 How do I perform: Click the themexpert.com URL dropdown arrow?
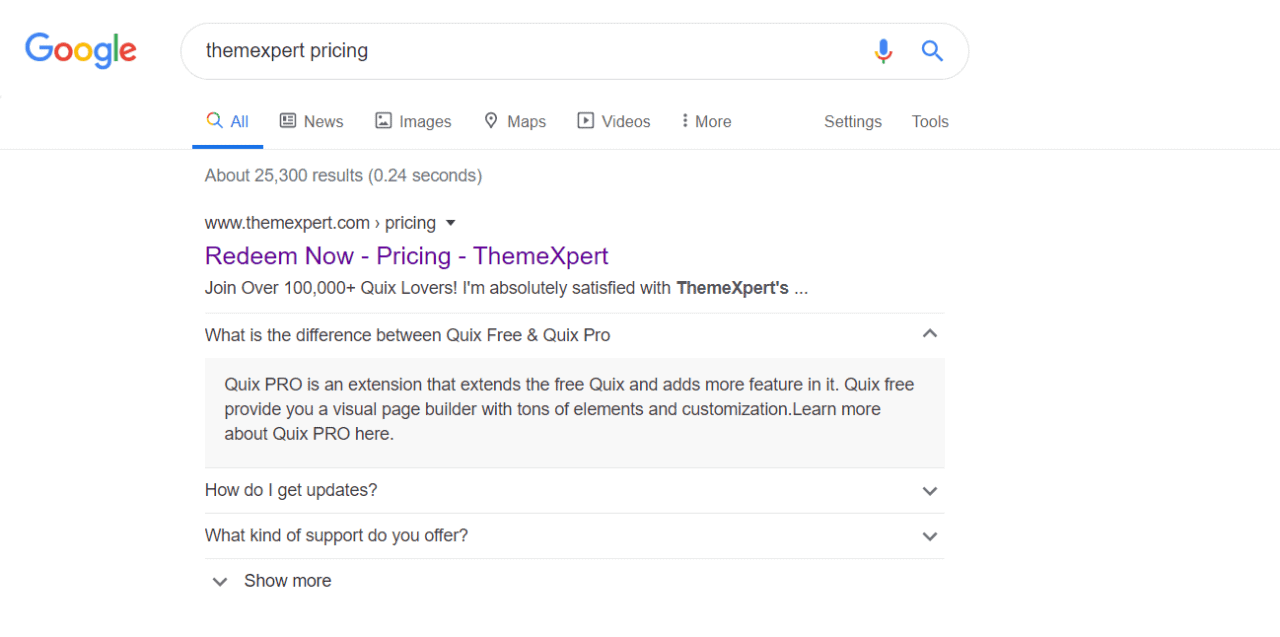[450, 223]
